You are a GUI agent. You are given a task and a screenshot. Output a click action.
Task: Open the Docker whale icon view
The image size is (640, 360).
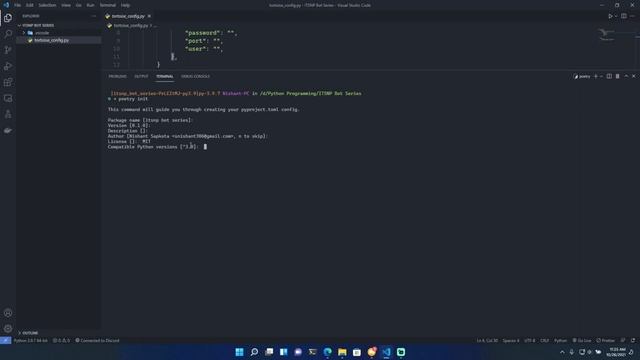pyautogui.click(x=8, y=131)
